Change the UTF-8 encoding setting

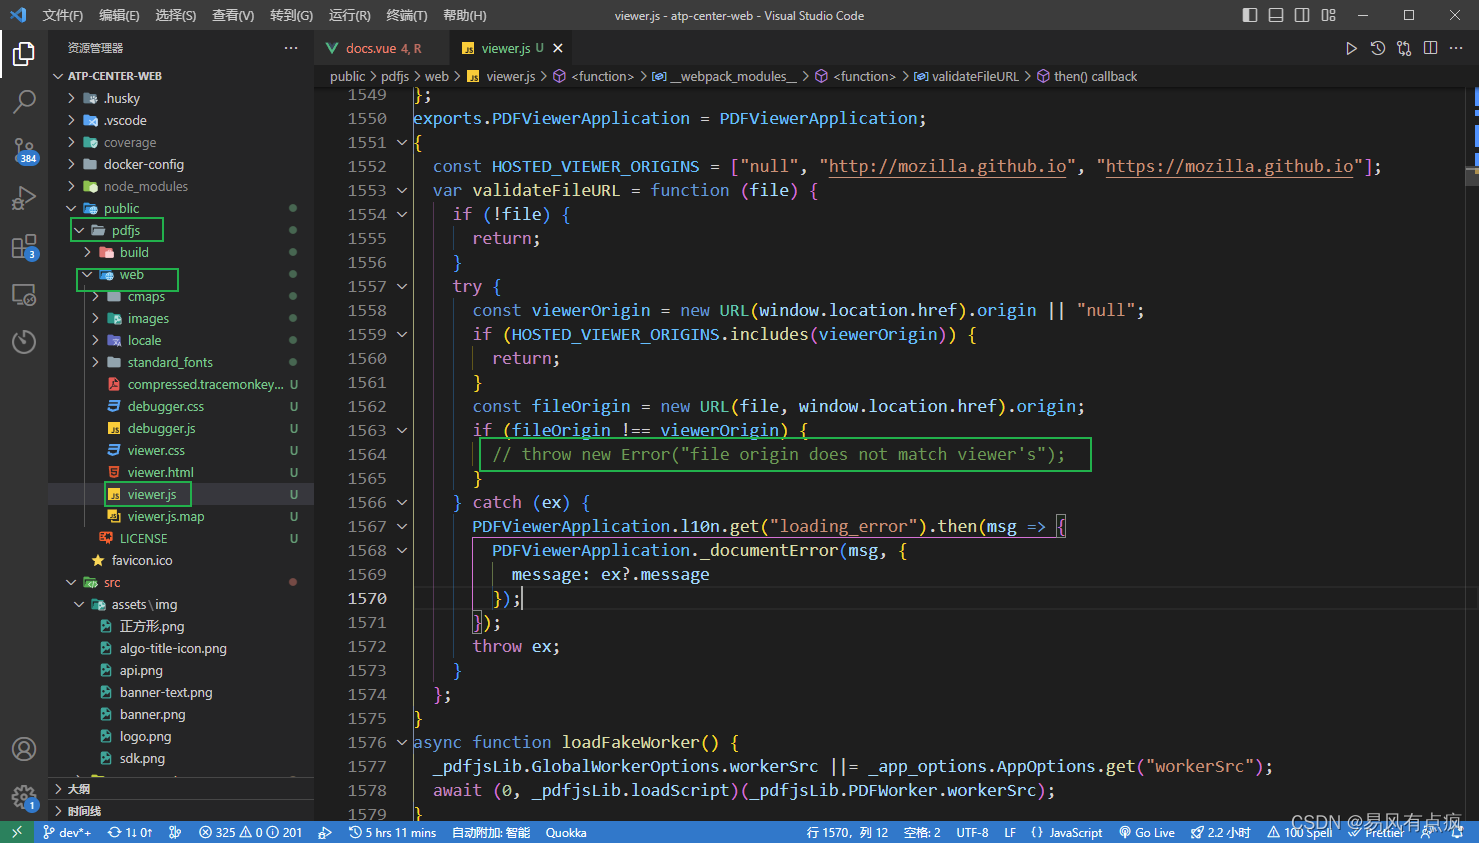(972, 832)
